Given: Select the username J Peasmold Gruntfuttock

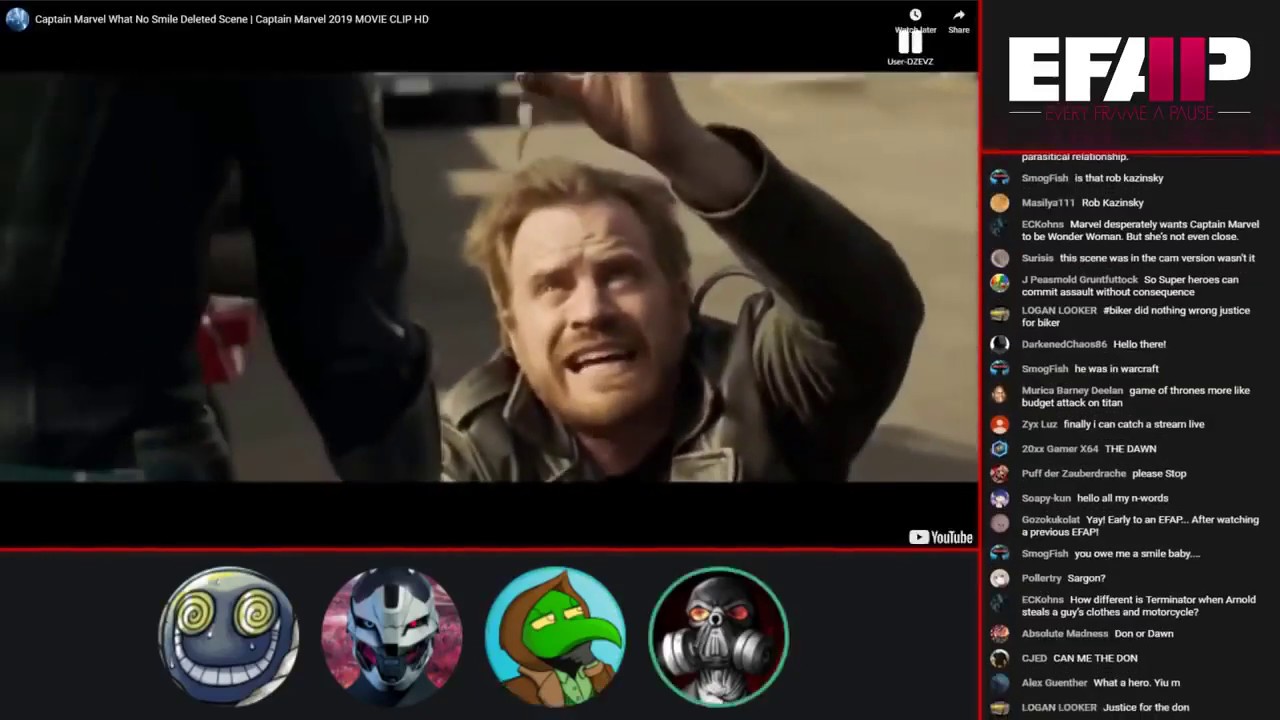Looking at the screenshot, I should click(x=1080, y=280).
